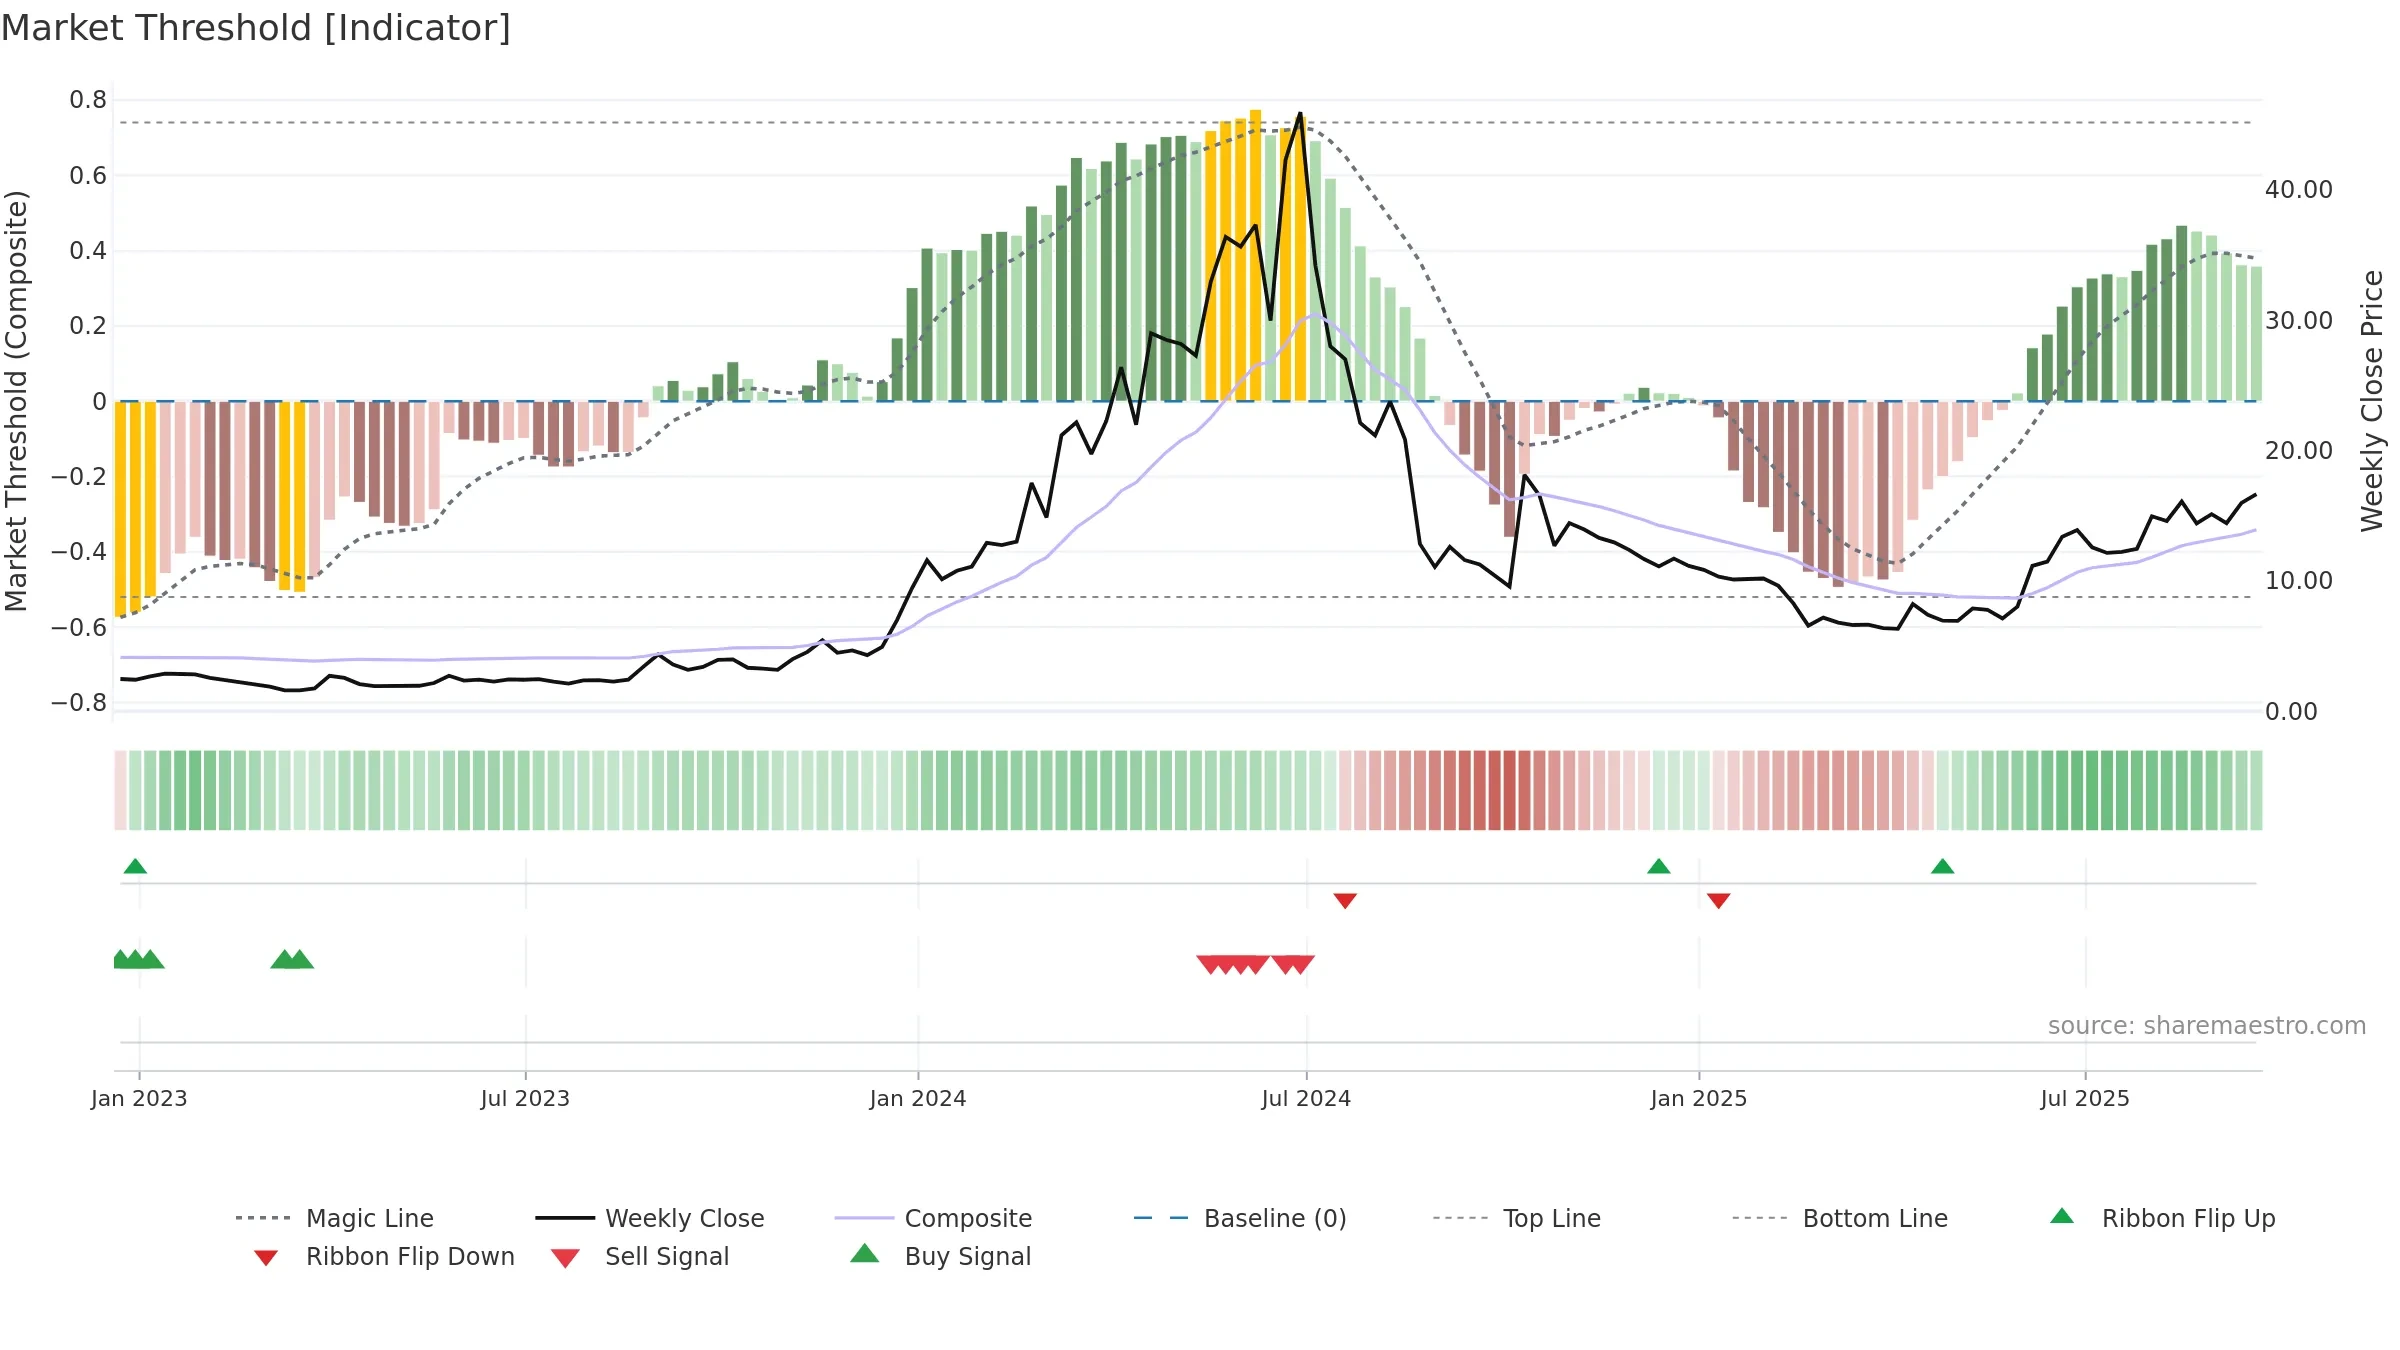Toggle the Magic Line legend entry
The height and width of the screenshot is (1350, 2400).
[x=334, y=1218]
